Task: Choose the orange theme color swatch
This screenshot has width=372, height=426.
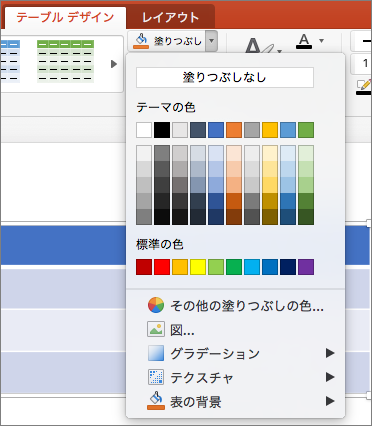Action: coord(234,130)
